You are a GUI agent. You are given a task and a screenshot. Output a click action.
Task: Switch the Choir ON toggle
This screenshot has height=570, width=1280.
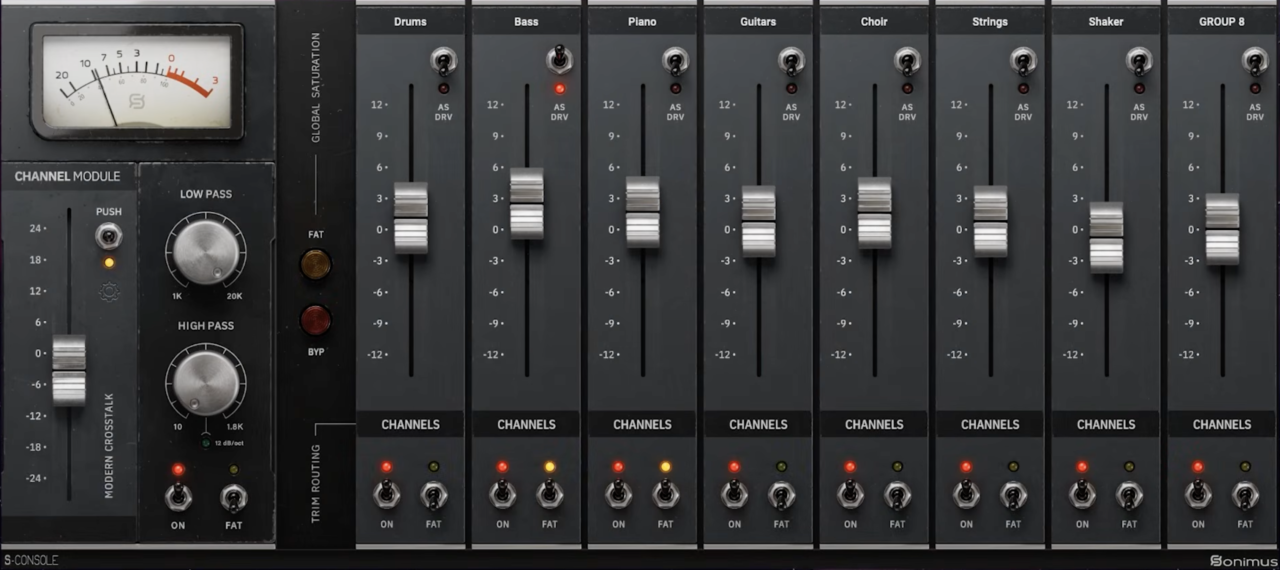850,494
